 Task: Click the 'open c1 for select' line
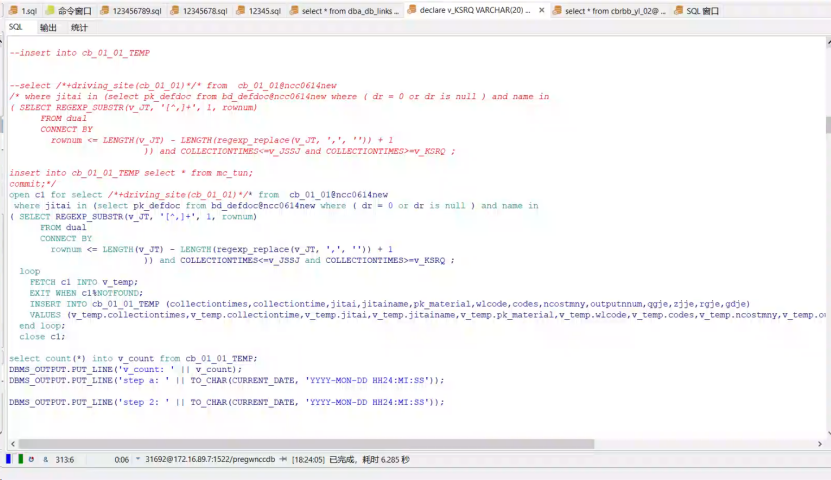[198, 194]
